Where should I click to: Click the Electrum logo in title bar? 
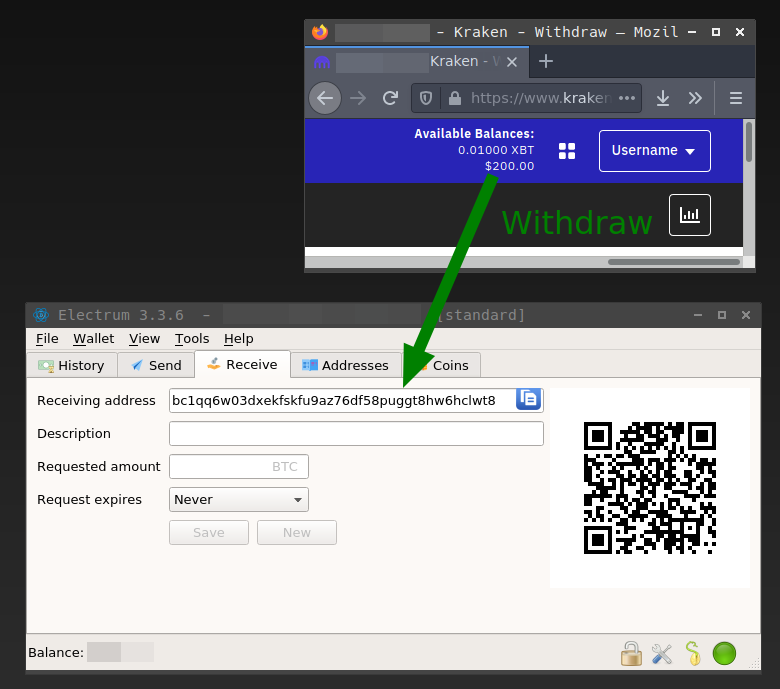[x=41, y=315]
